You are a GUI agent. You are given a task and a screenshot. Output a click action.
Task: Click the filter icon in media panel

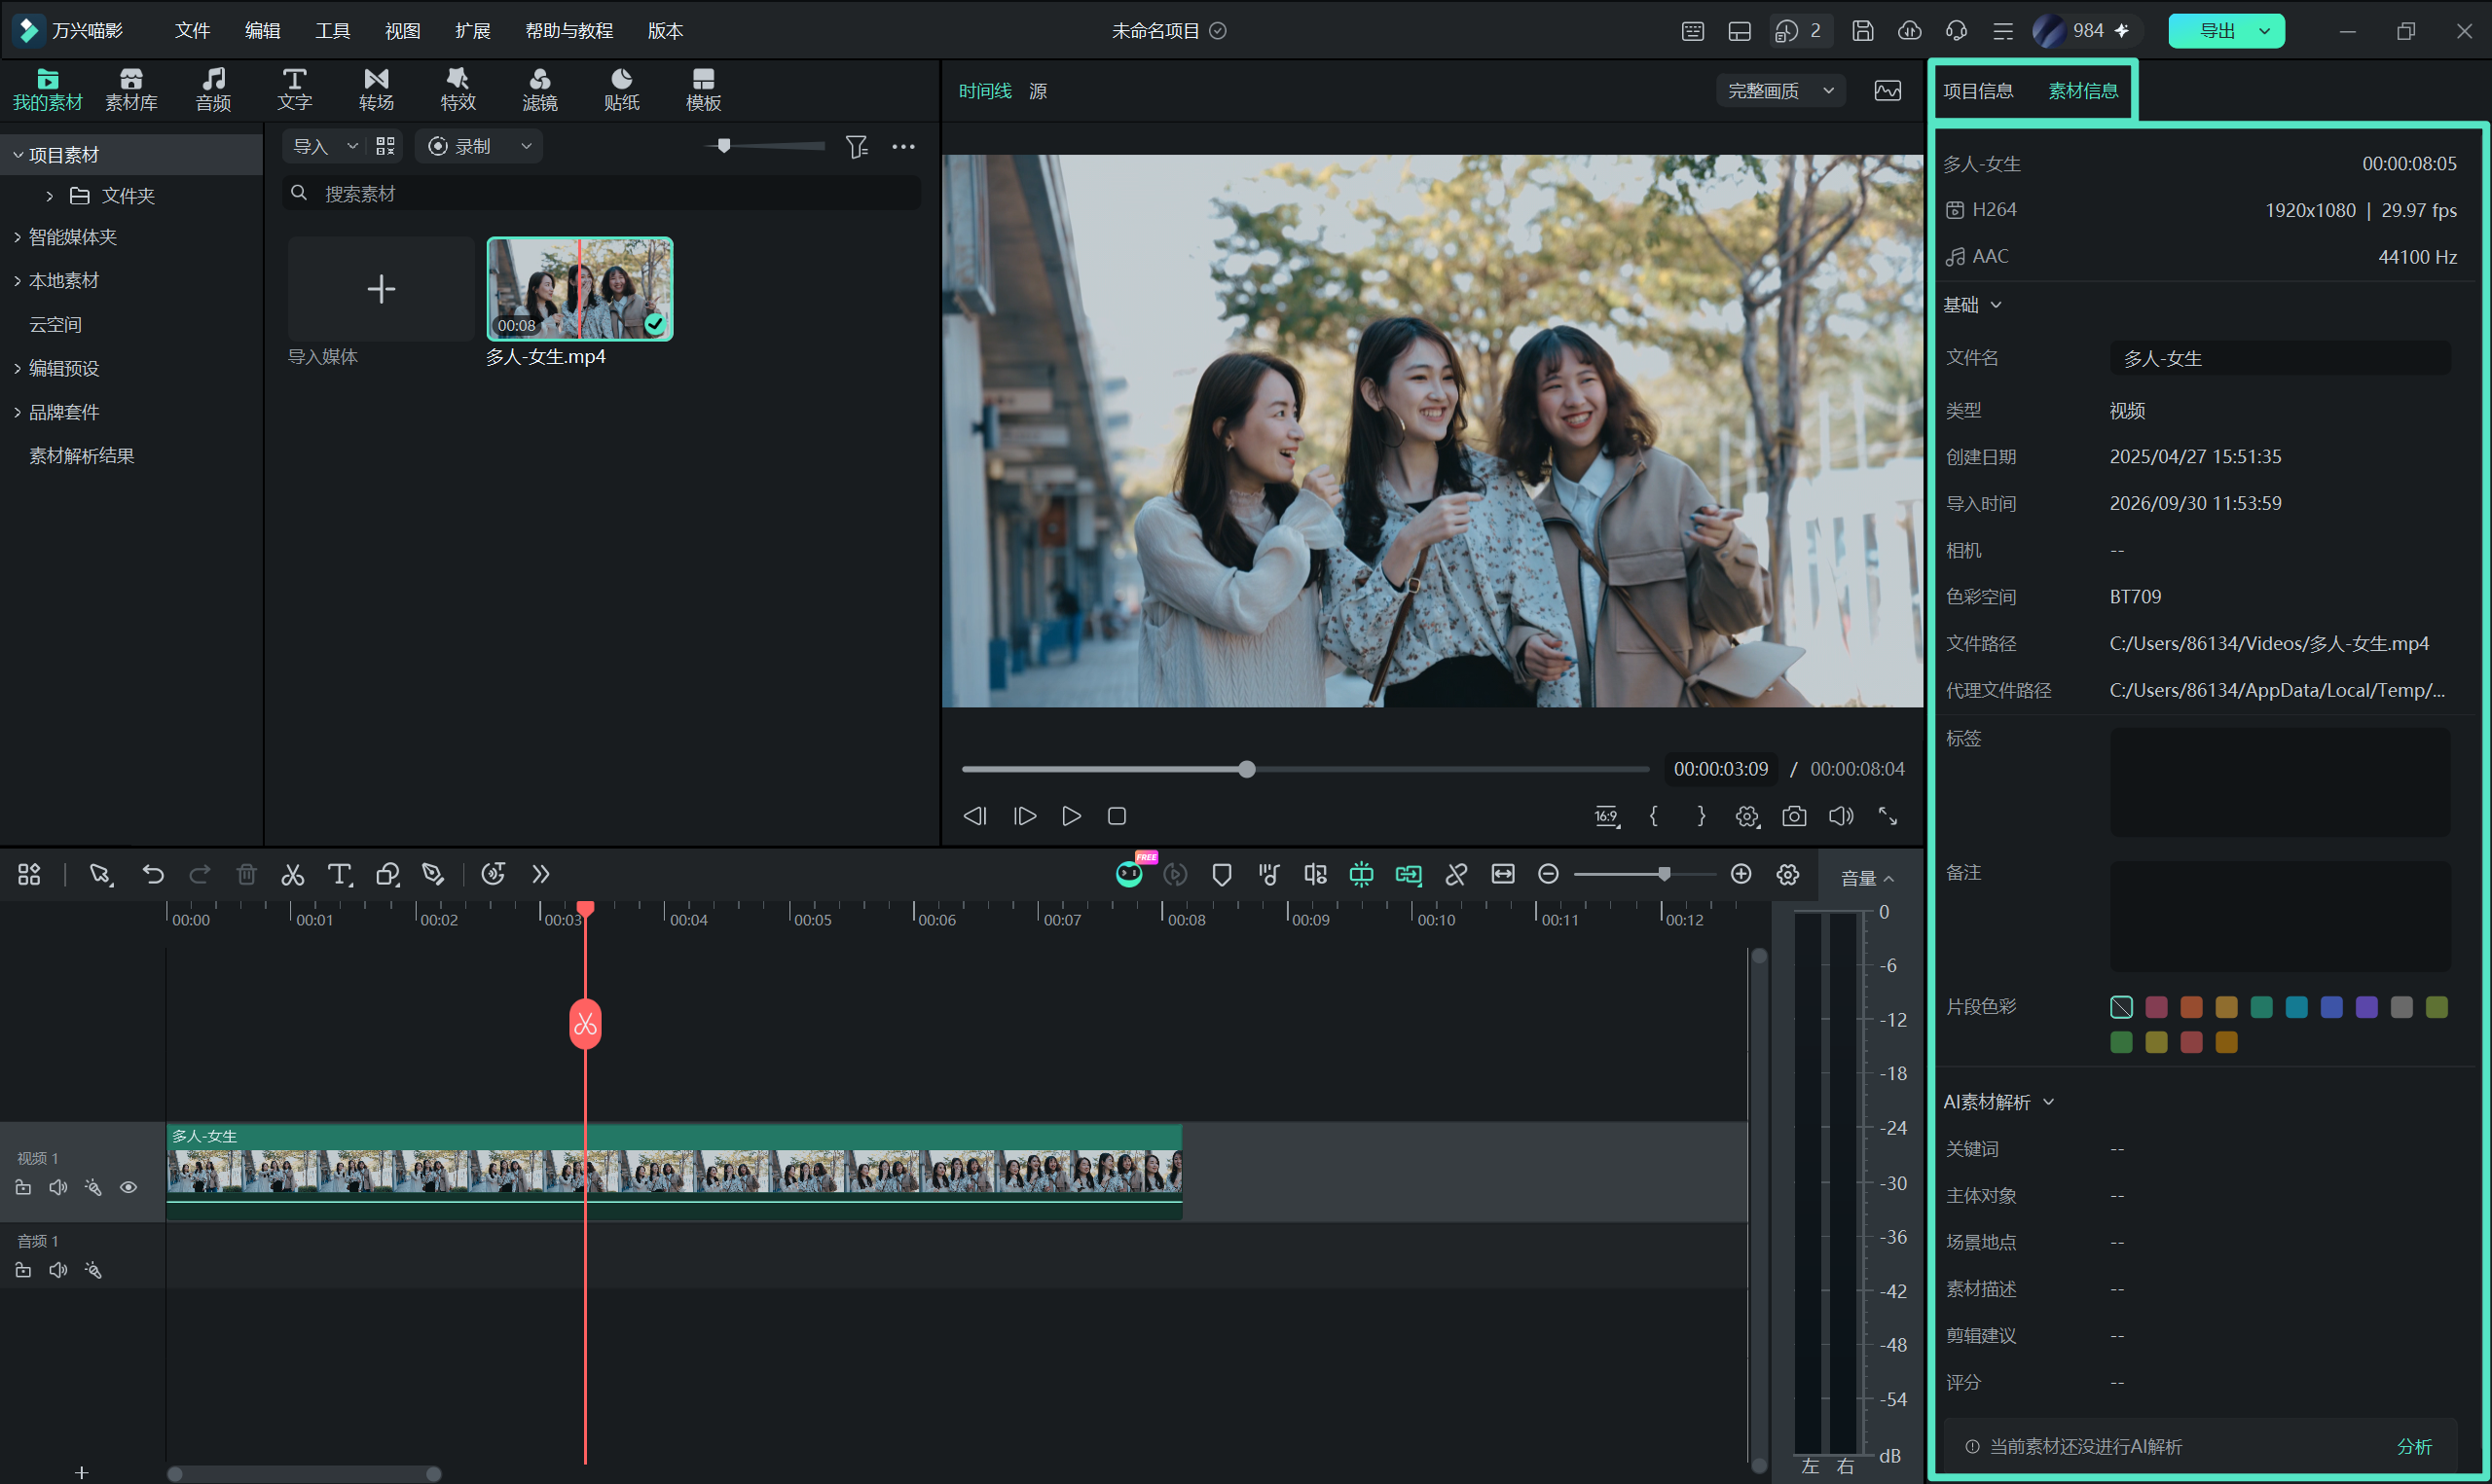[857, 147]
